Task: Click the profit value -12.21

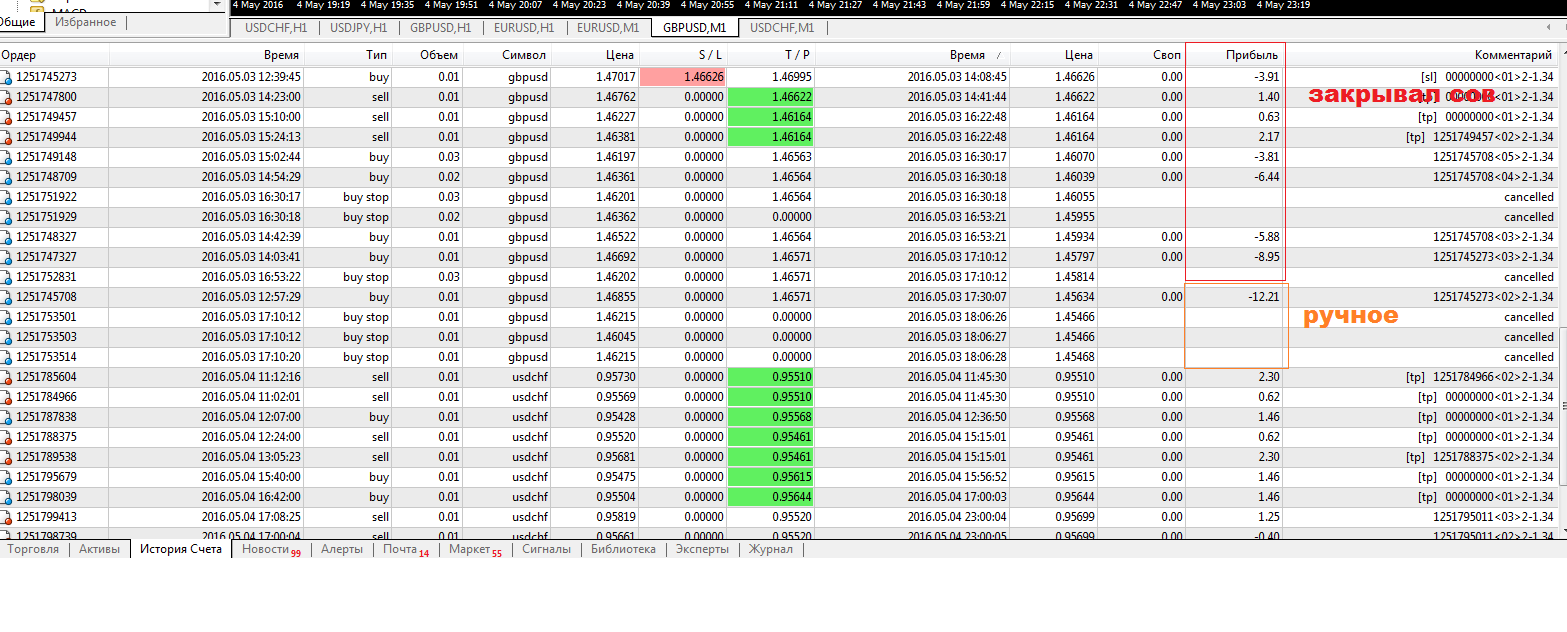Action: click(1263, 297)
